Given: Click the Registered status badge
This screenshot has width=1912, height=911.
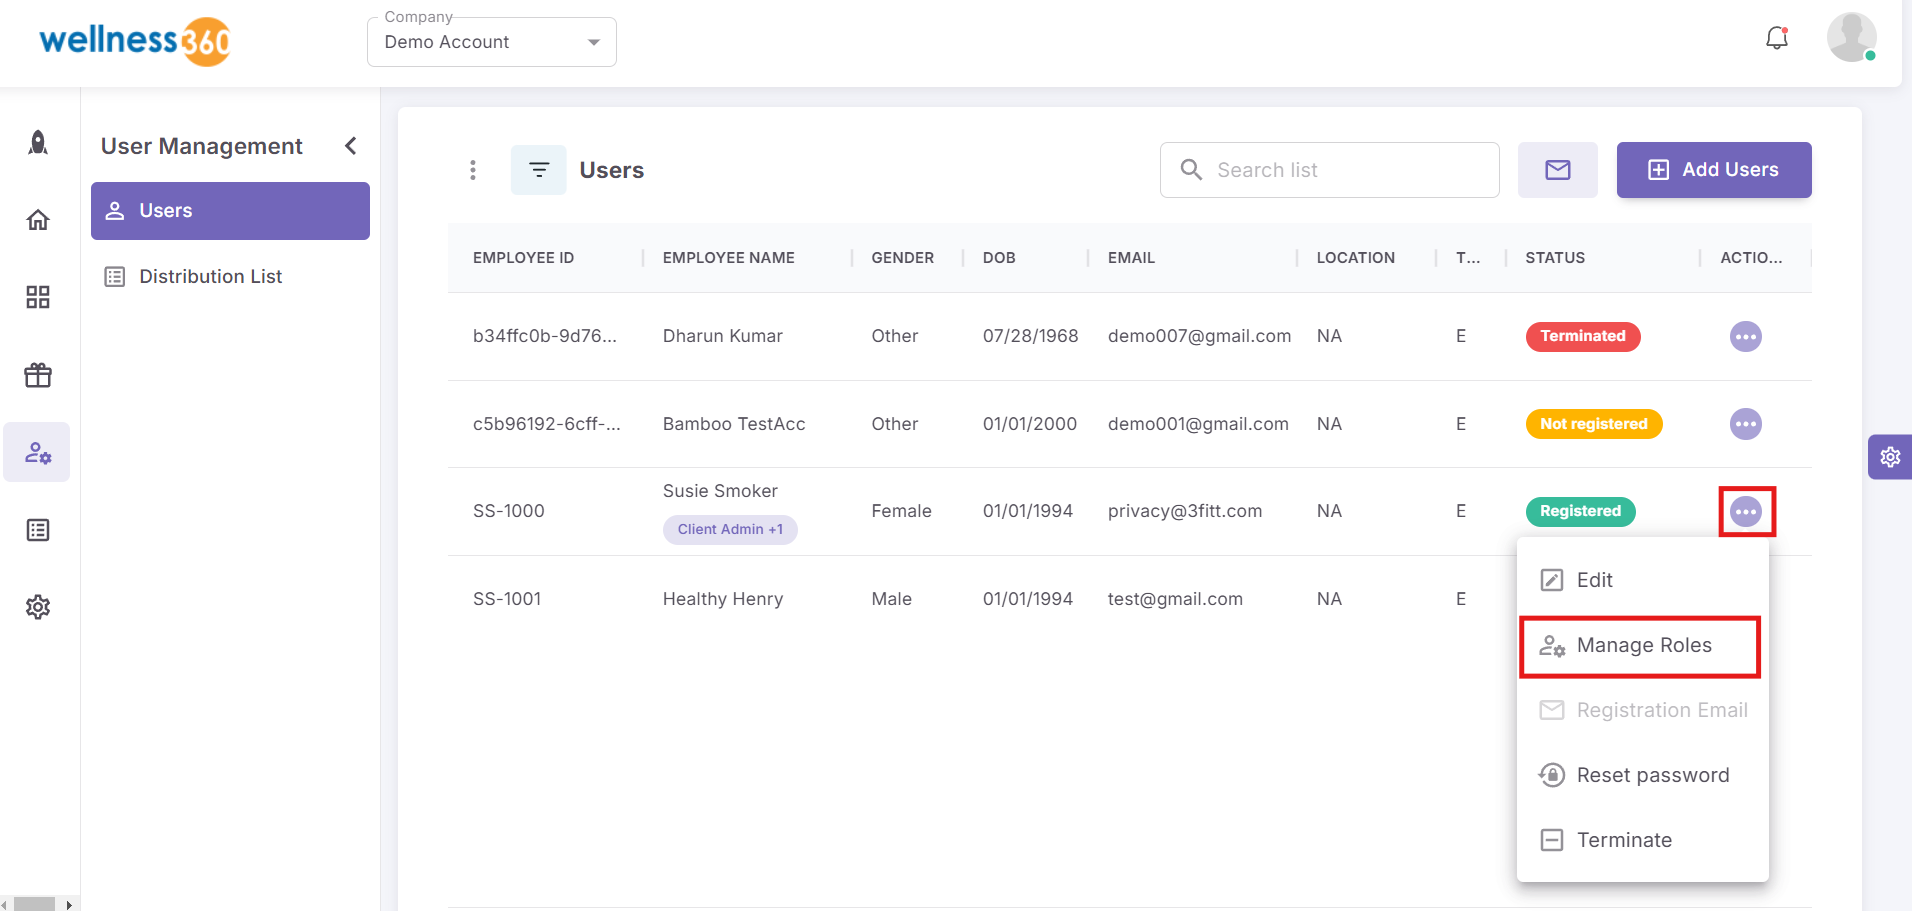Looking at the screenshot, I should click(1580, 512).
